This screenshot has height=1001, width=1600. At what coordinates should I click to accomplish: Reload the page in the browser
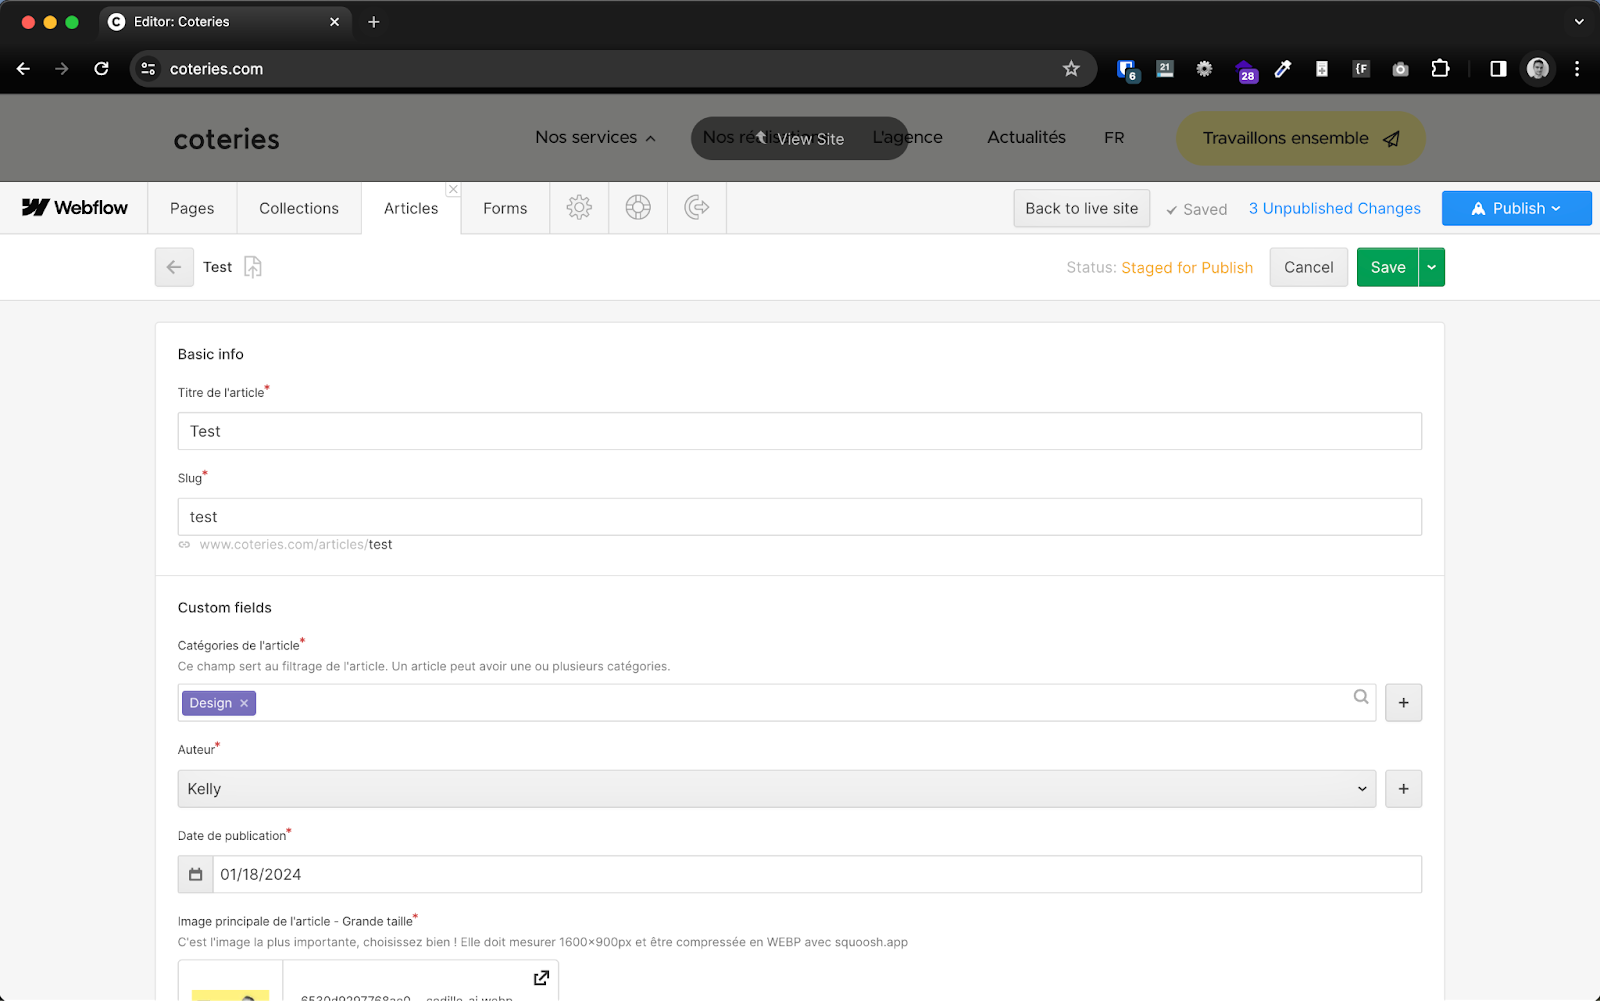(101, 69)
